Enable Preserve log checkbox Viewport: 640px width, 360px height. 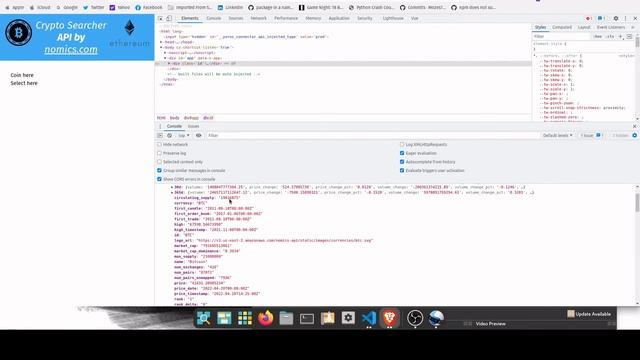tap(160, 153)
